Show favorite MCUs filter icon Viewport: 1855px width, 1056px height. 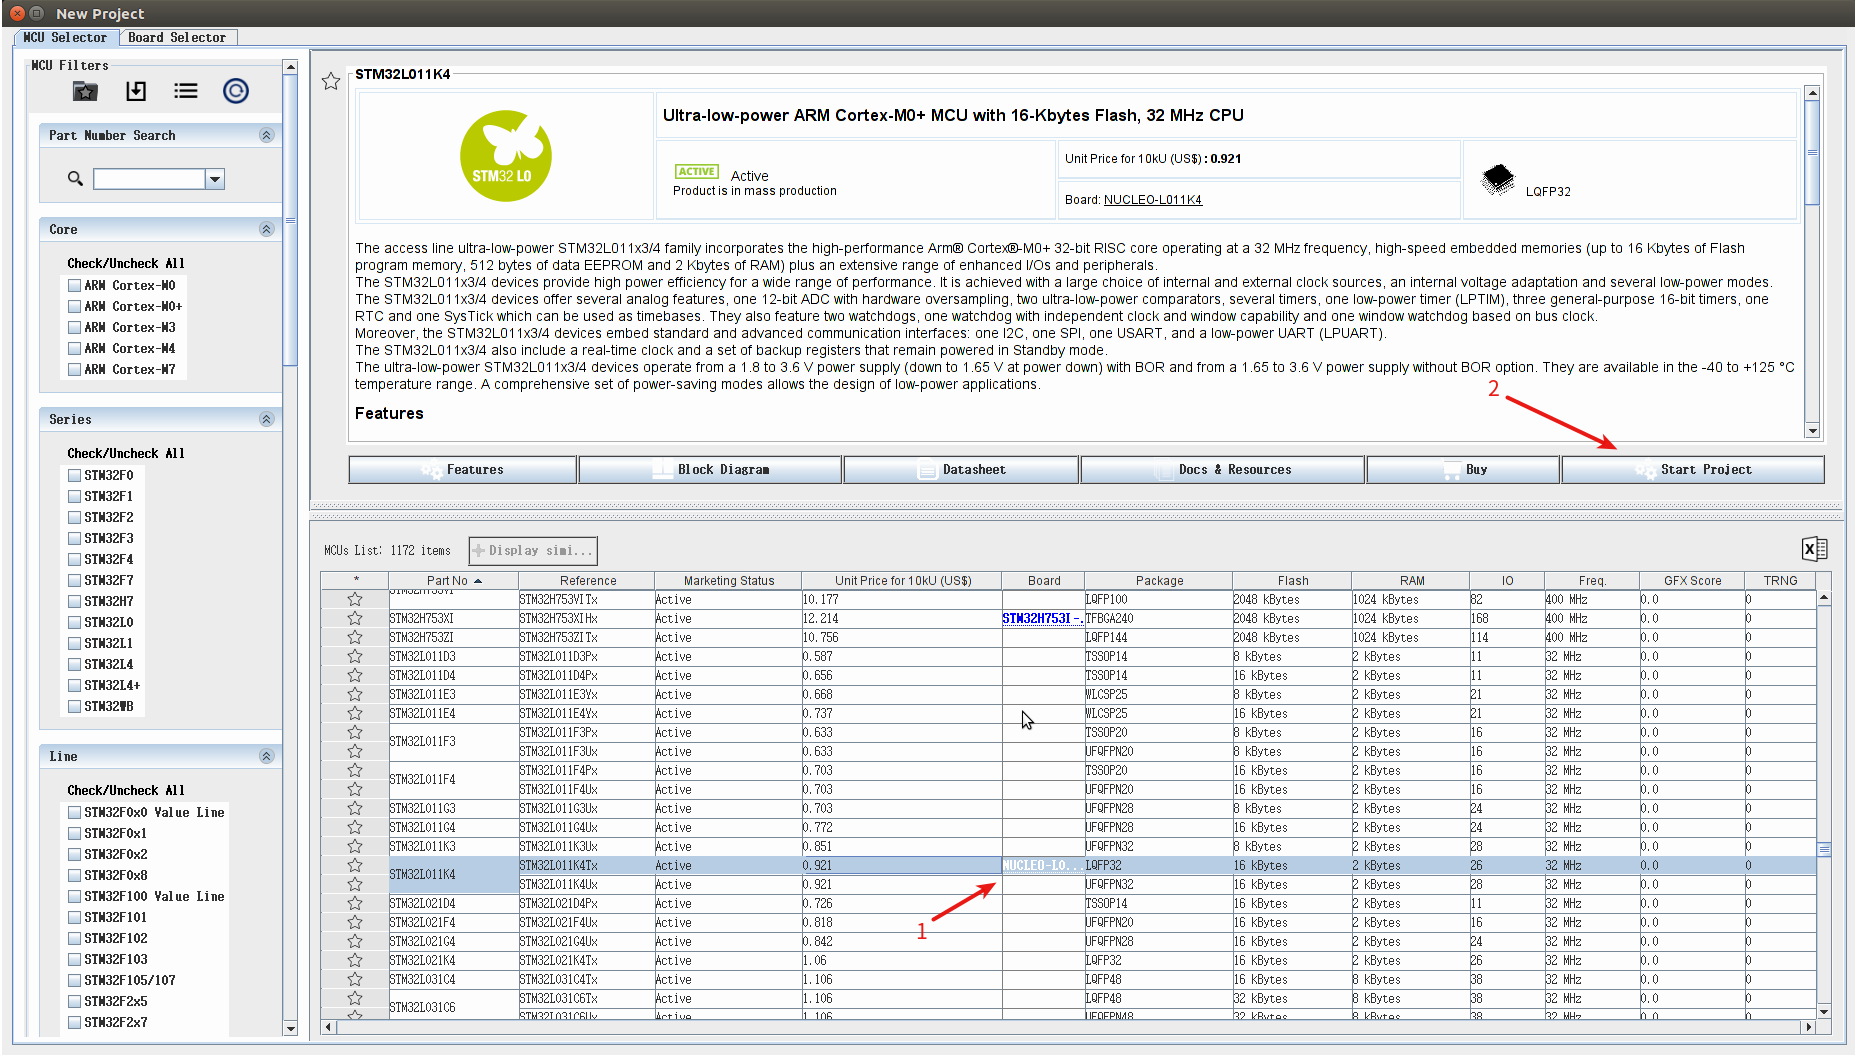(85, 91)
